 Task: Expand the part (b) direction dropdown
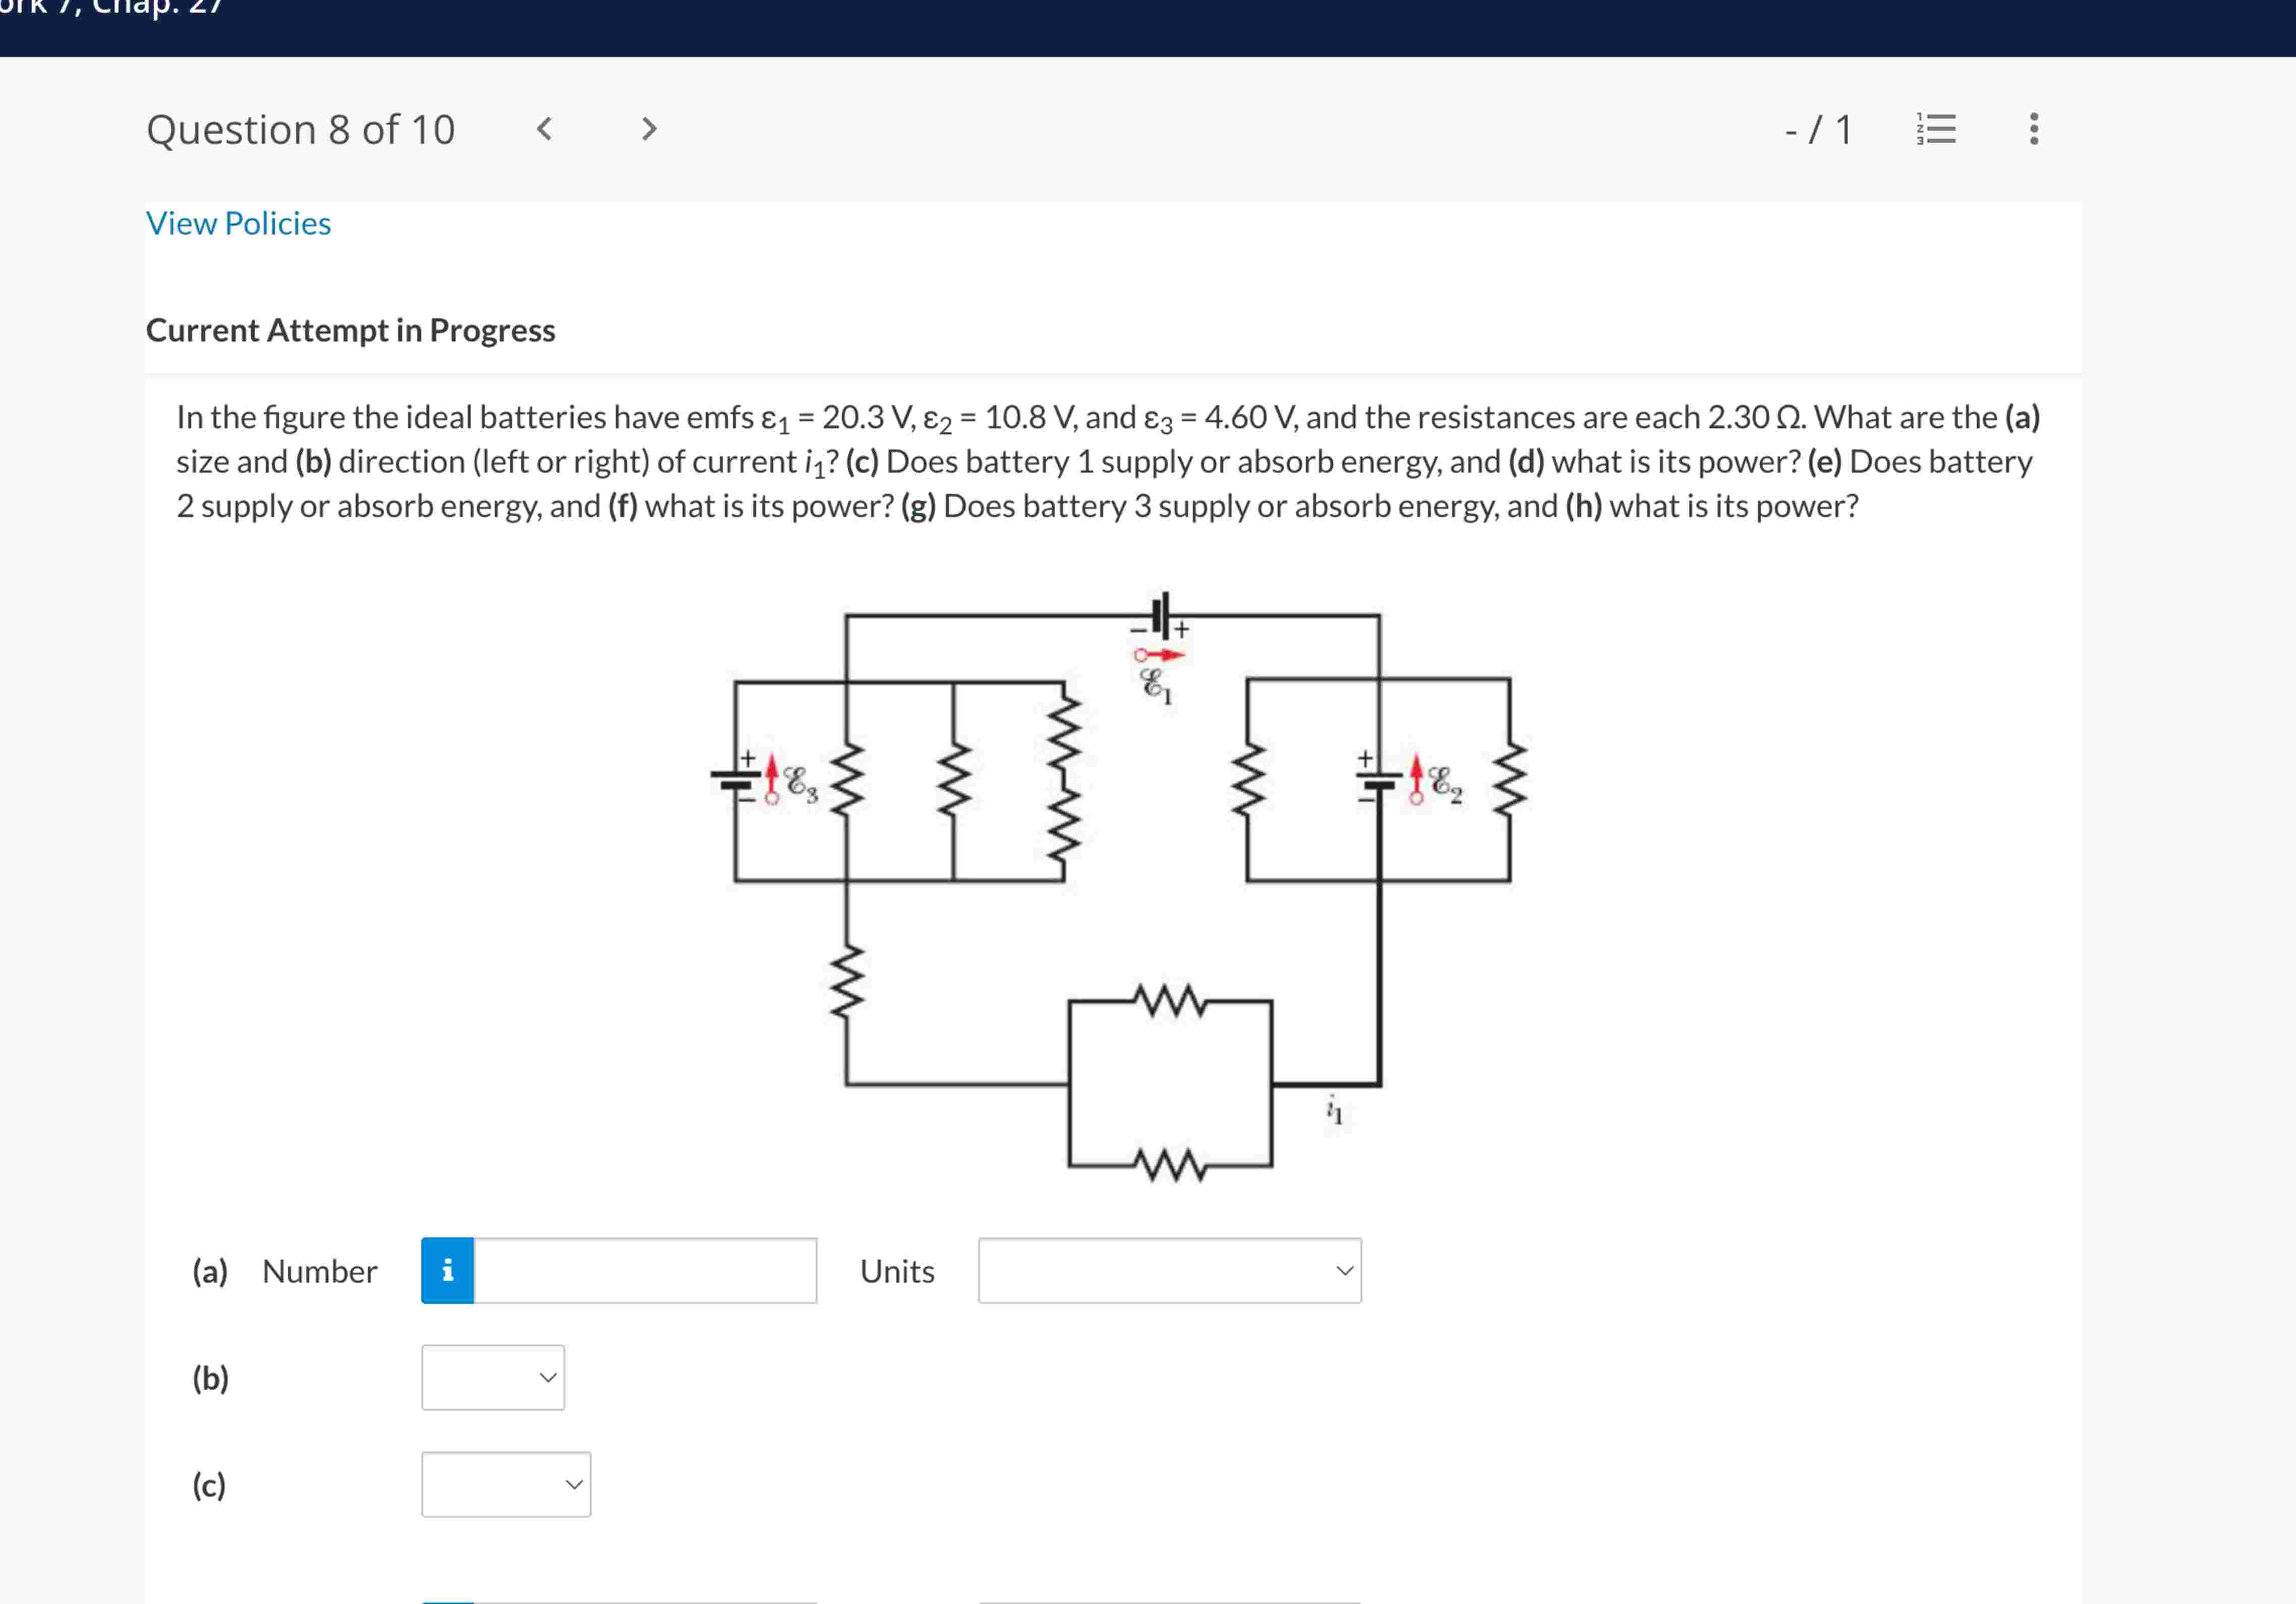coord(493,1377)
